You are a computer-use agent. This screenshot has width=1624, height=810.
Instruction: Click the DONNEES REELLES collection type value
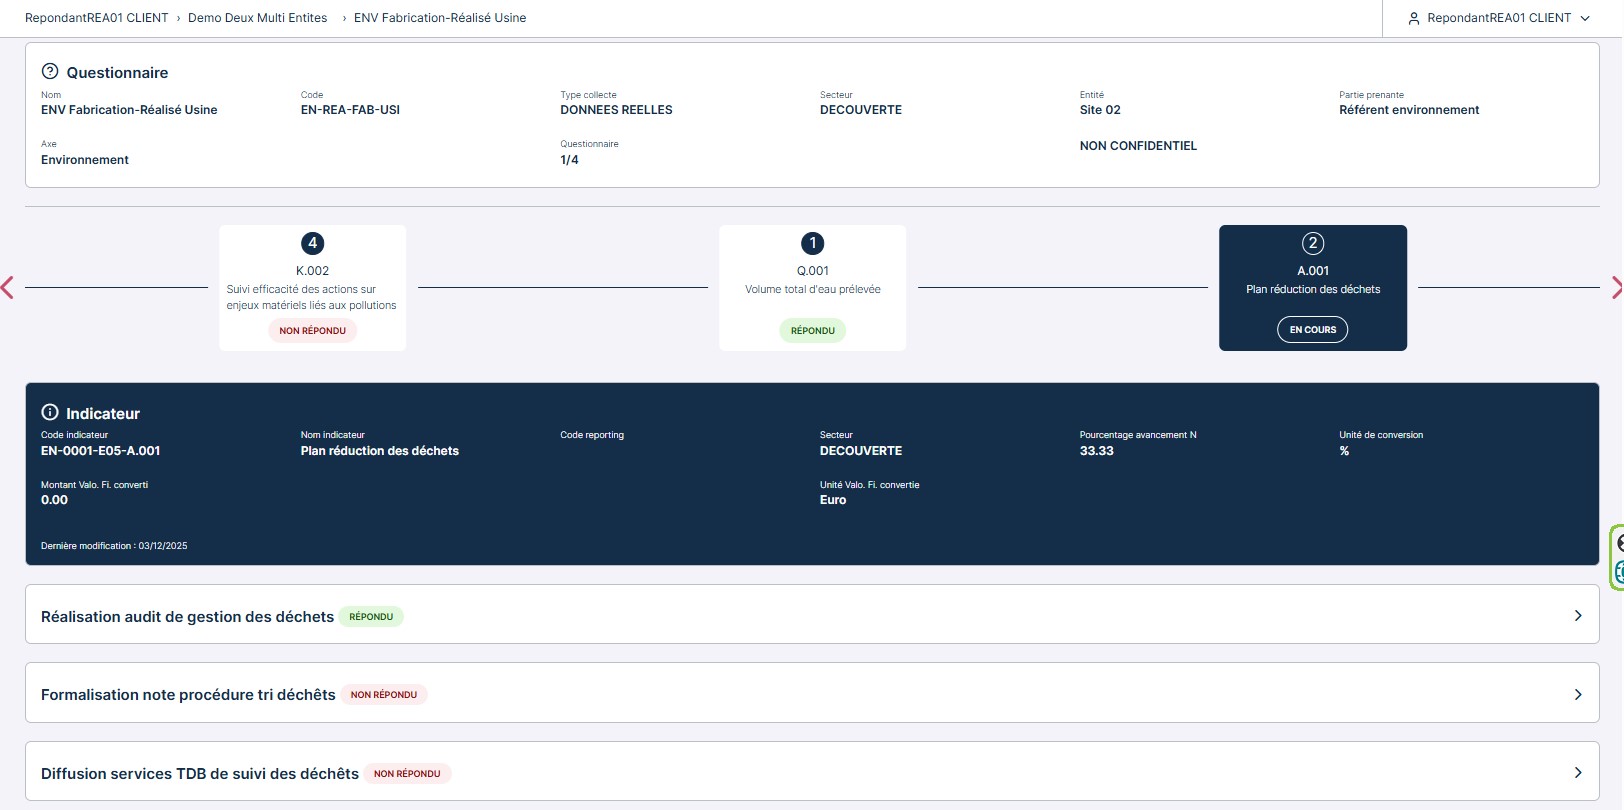[616, 110]
